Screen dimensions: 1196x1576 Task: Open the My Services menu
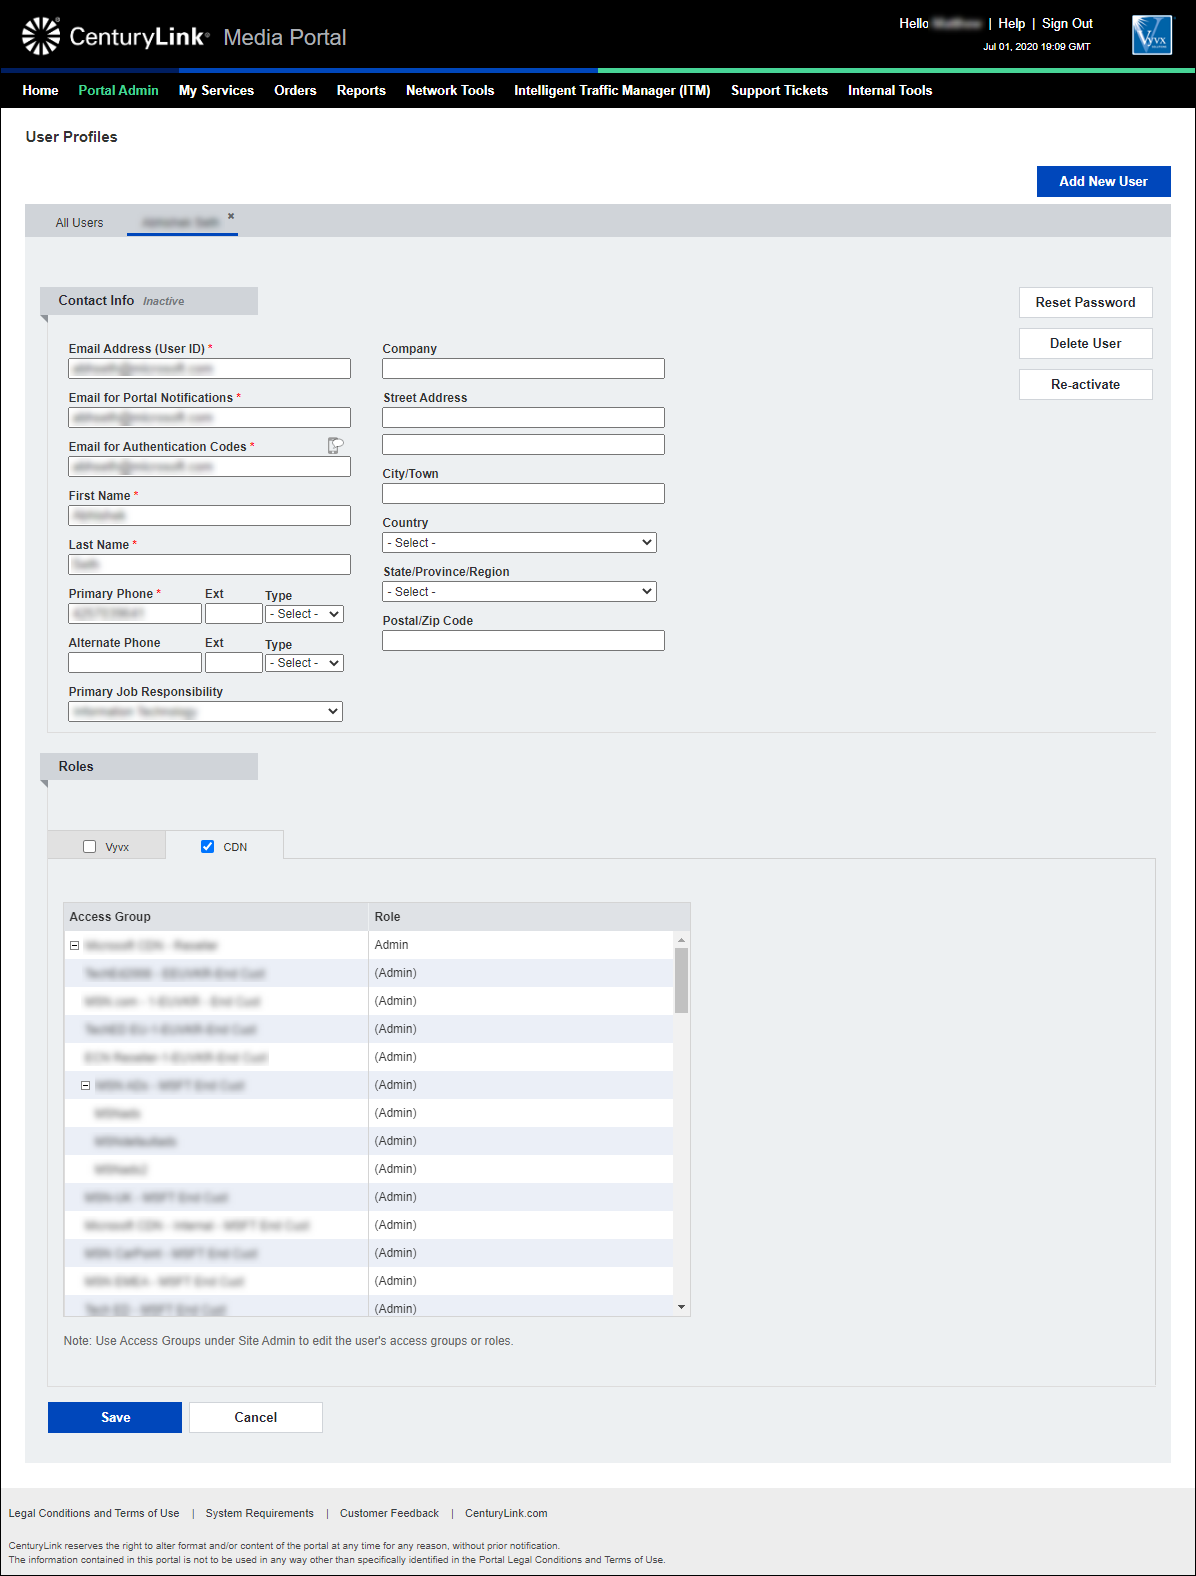point(216,90)
